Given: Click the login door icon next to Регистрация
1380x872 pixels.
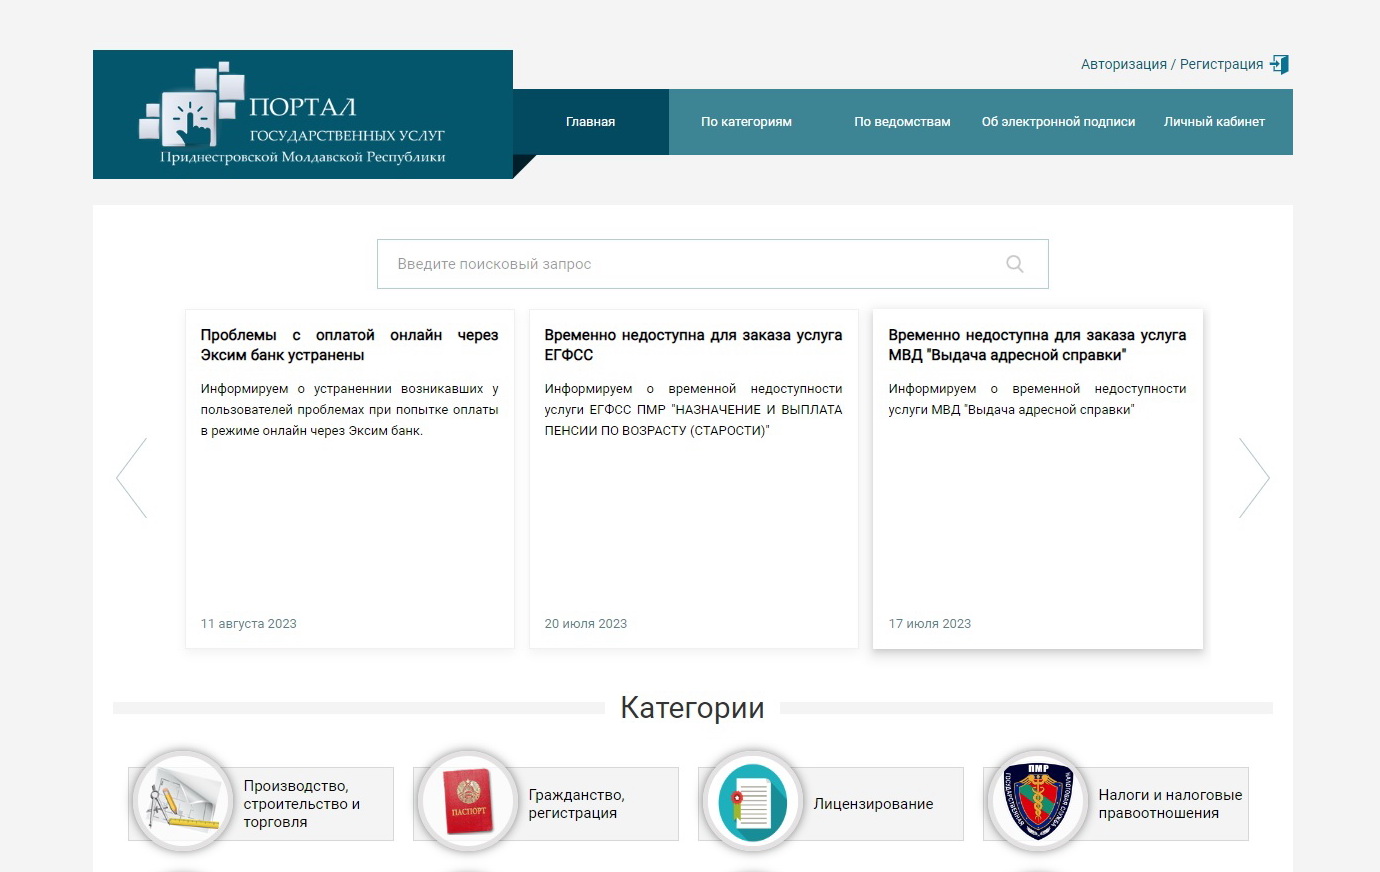Looking at the screenshot, I should pyautogui.click(x=1279, y=64).
